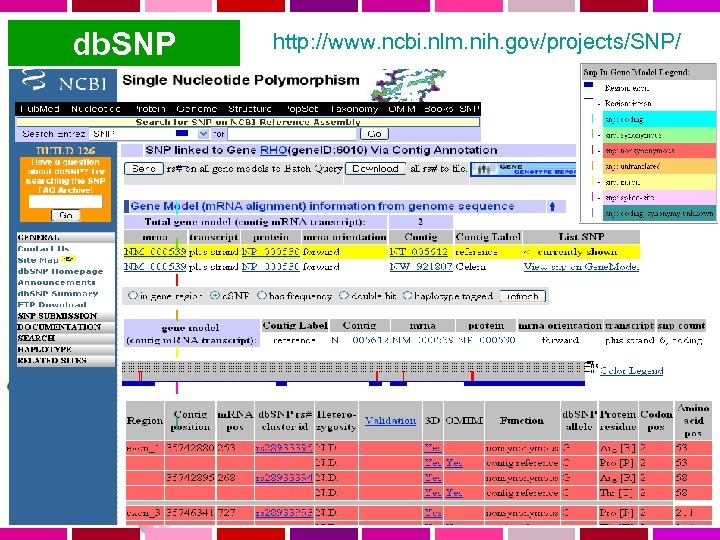
Task: Open Nucleotide in the black nav bar
Action: [x=96, y=109]
